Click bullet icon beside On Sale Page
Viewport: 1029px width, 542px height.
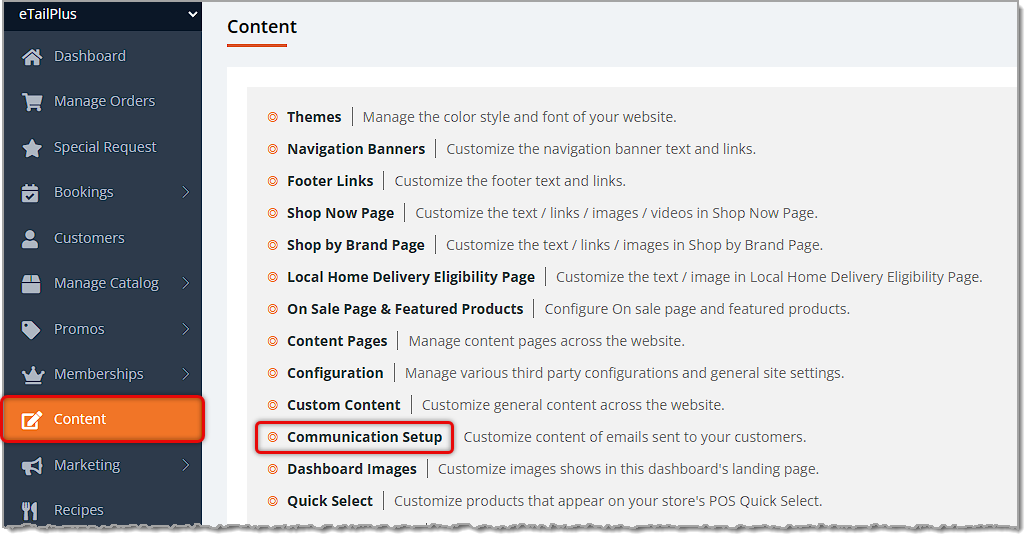click(272, 310)
